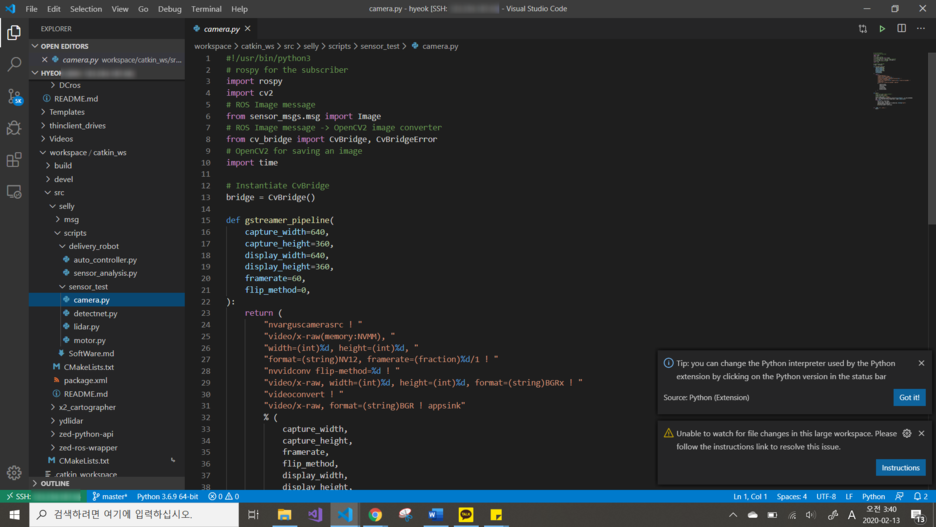Expand the Videos folder
This screenshot has width=936, height=527.
(x=61, y=139)
